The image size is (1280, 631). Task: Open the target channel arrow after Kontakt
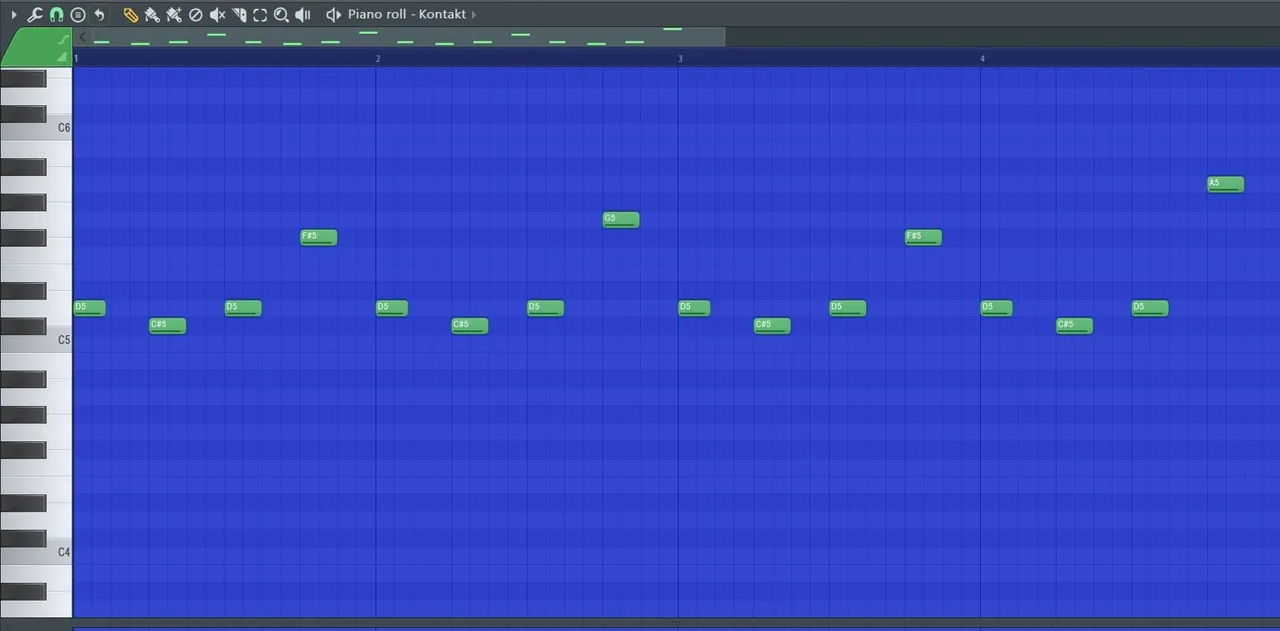point(474,15)
